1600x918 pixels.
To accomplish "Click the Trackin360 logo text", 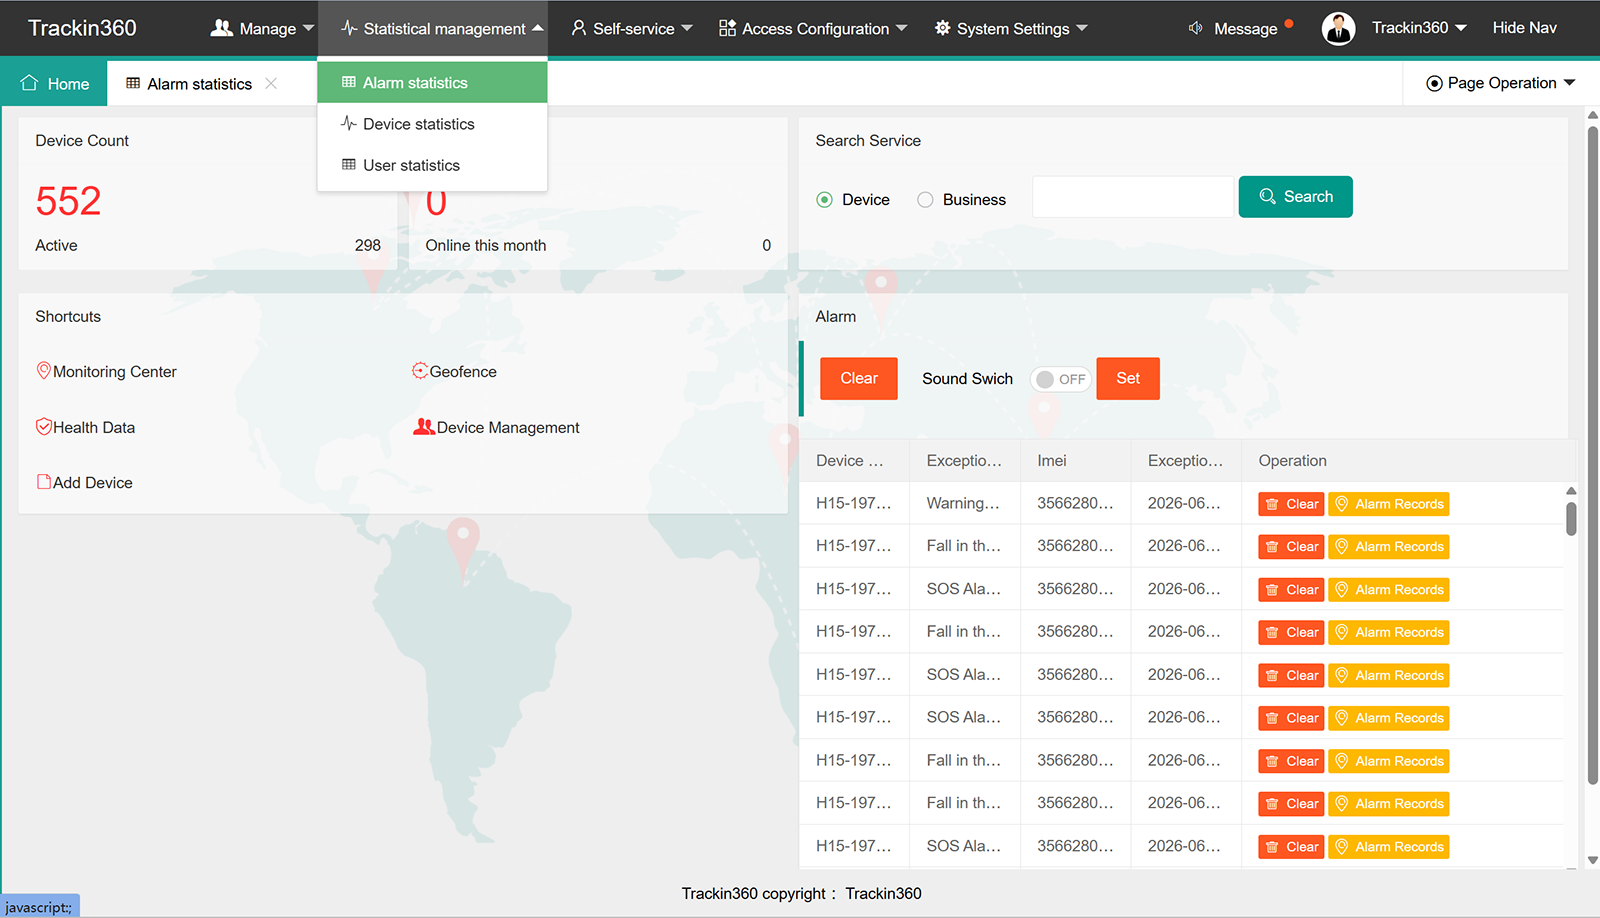I will (82, 28).
